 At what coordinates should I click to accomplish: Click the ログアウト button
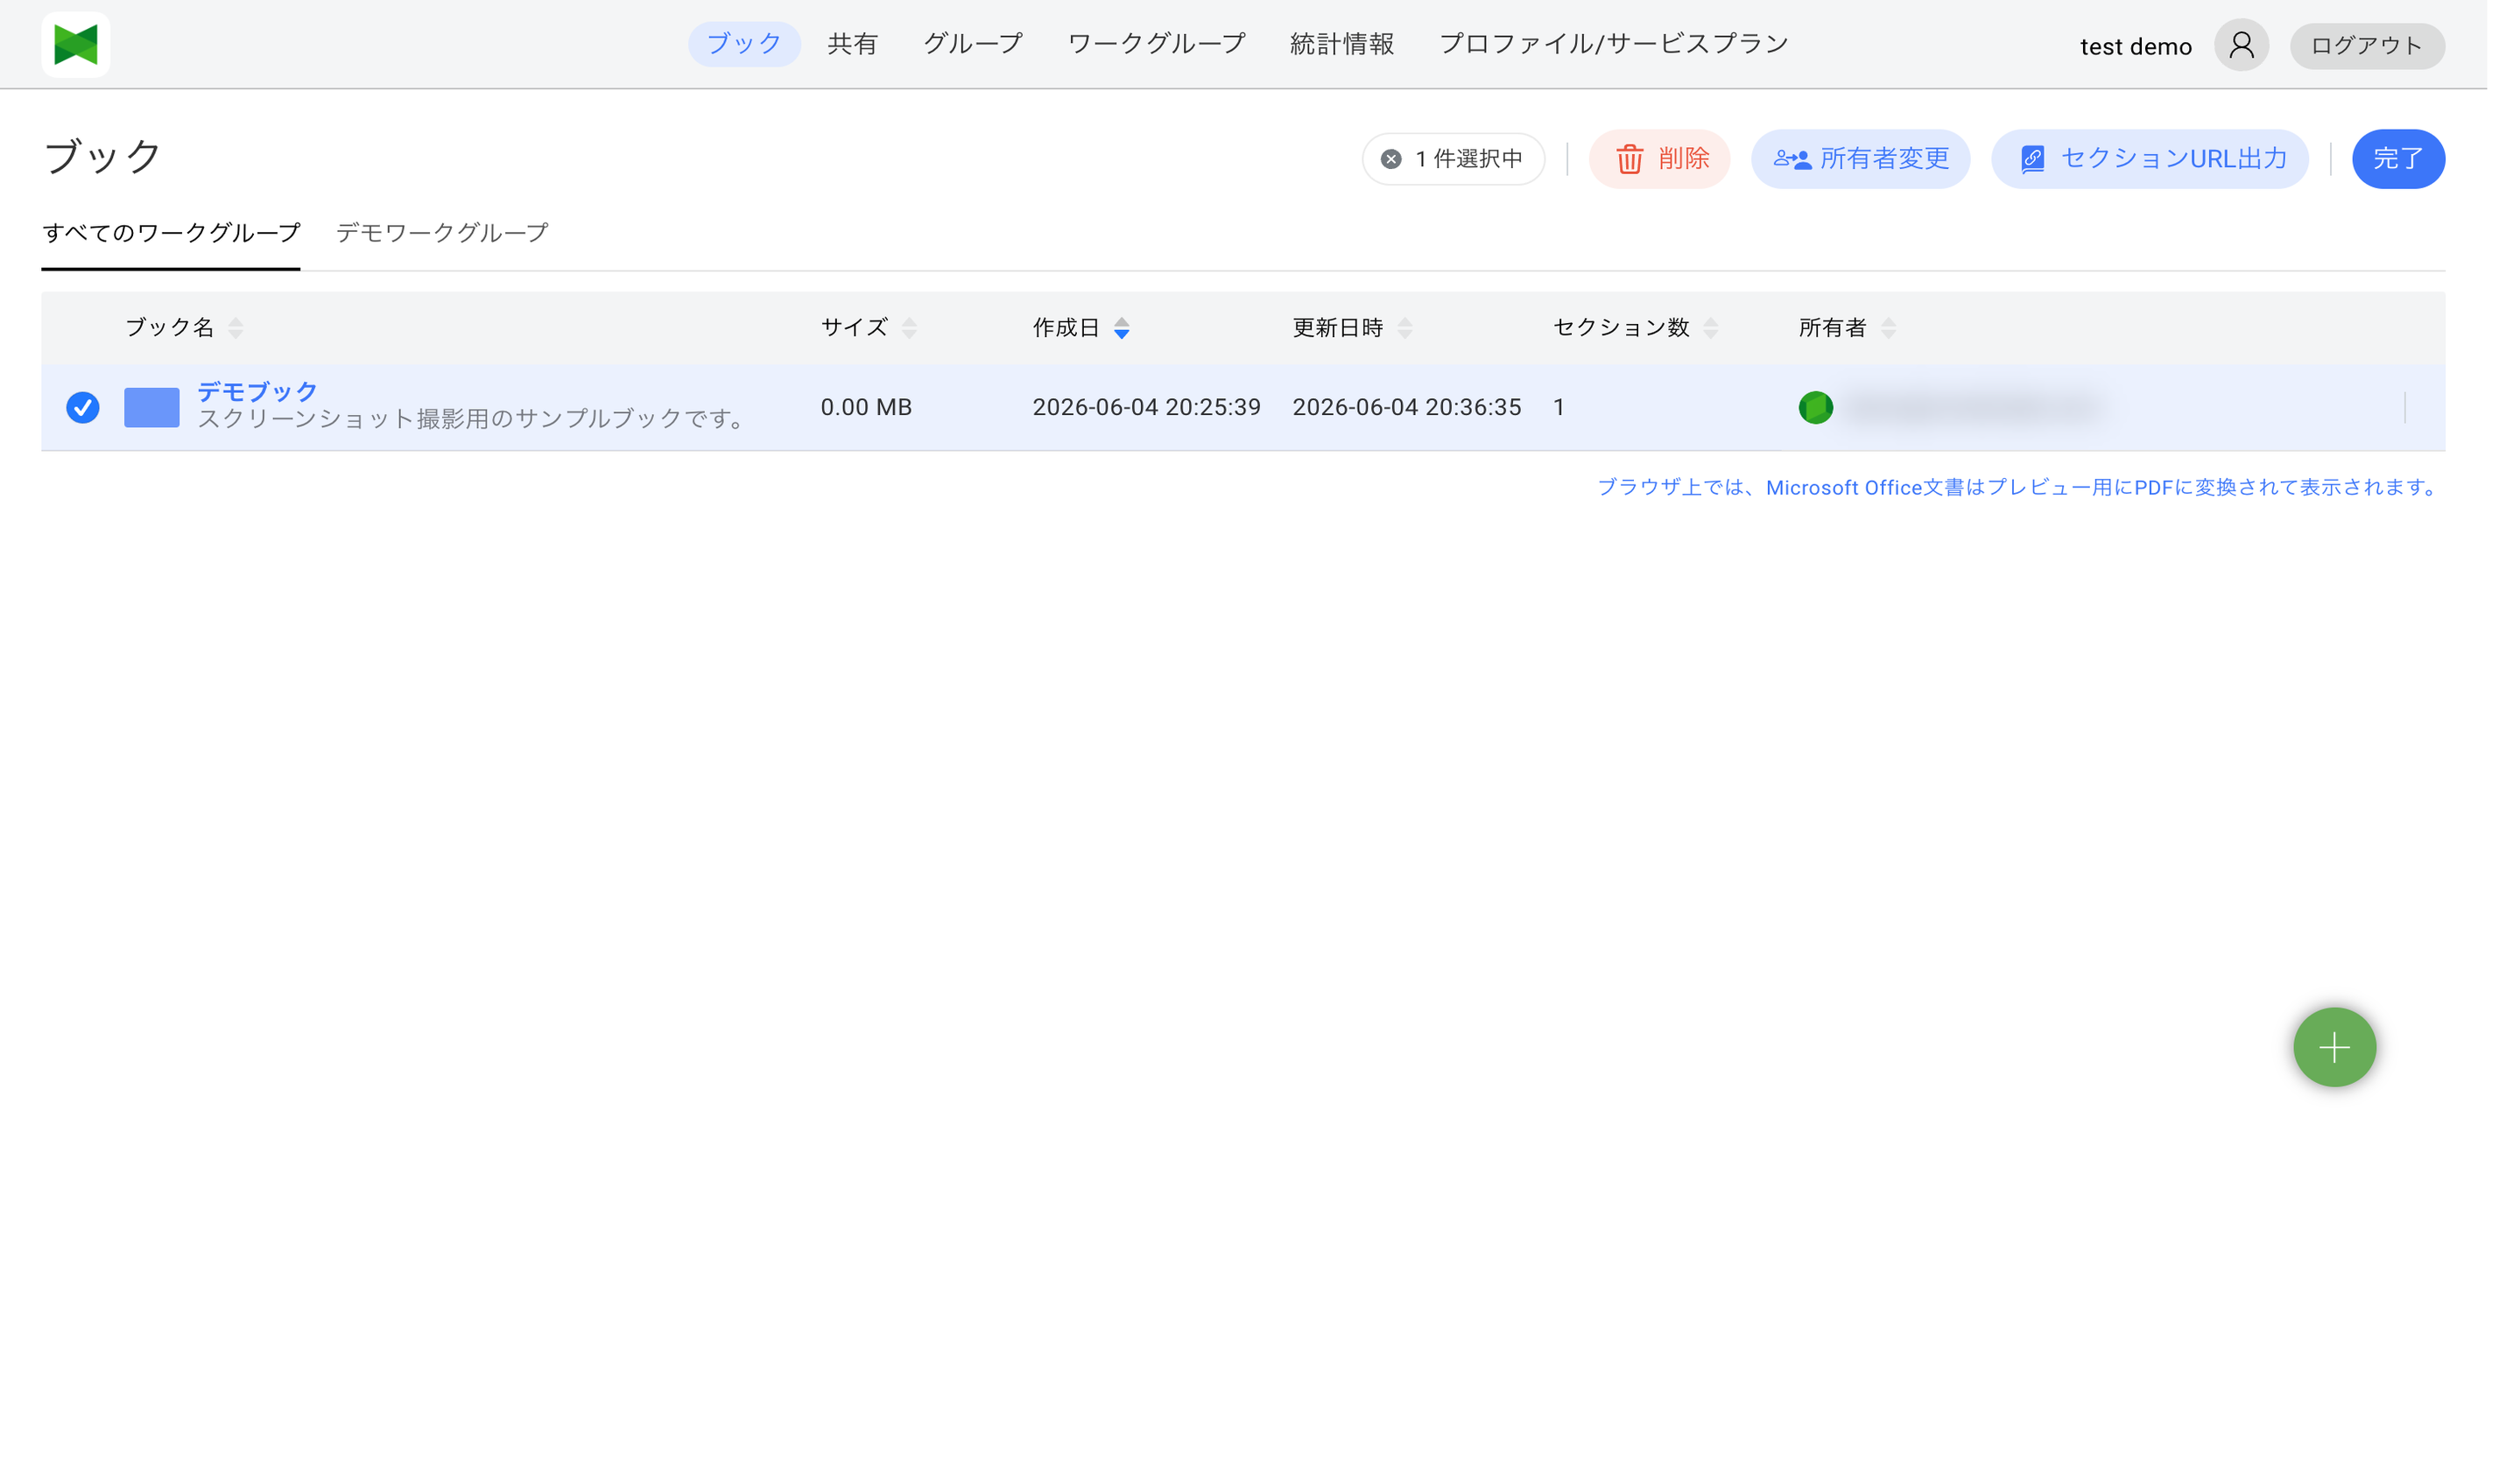pyautogui.click(x=2367, y=46)
